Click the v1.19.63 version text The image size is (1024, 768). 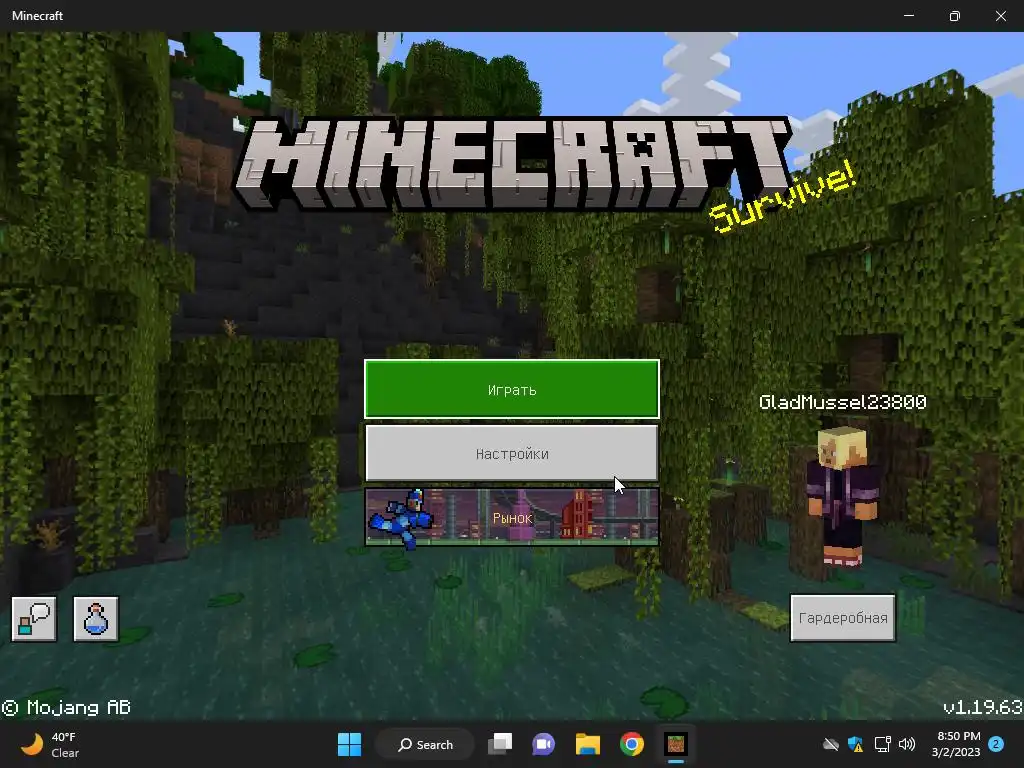[x=983, y=707]
